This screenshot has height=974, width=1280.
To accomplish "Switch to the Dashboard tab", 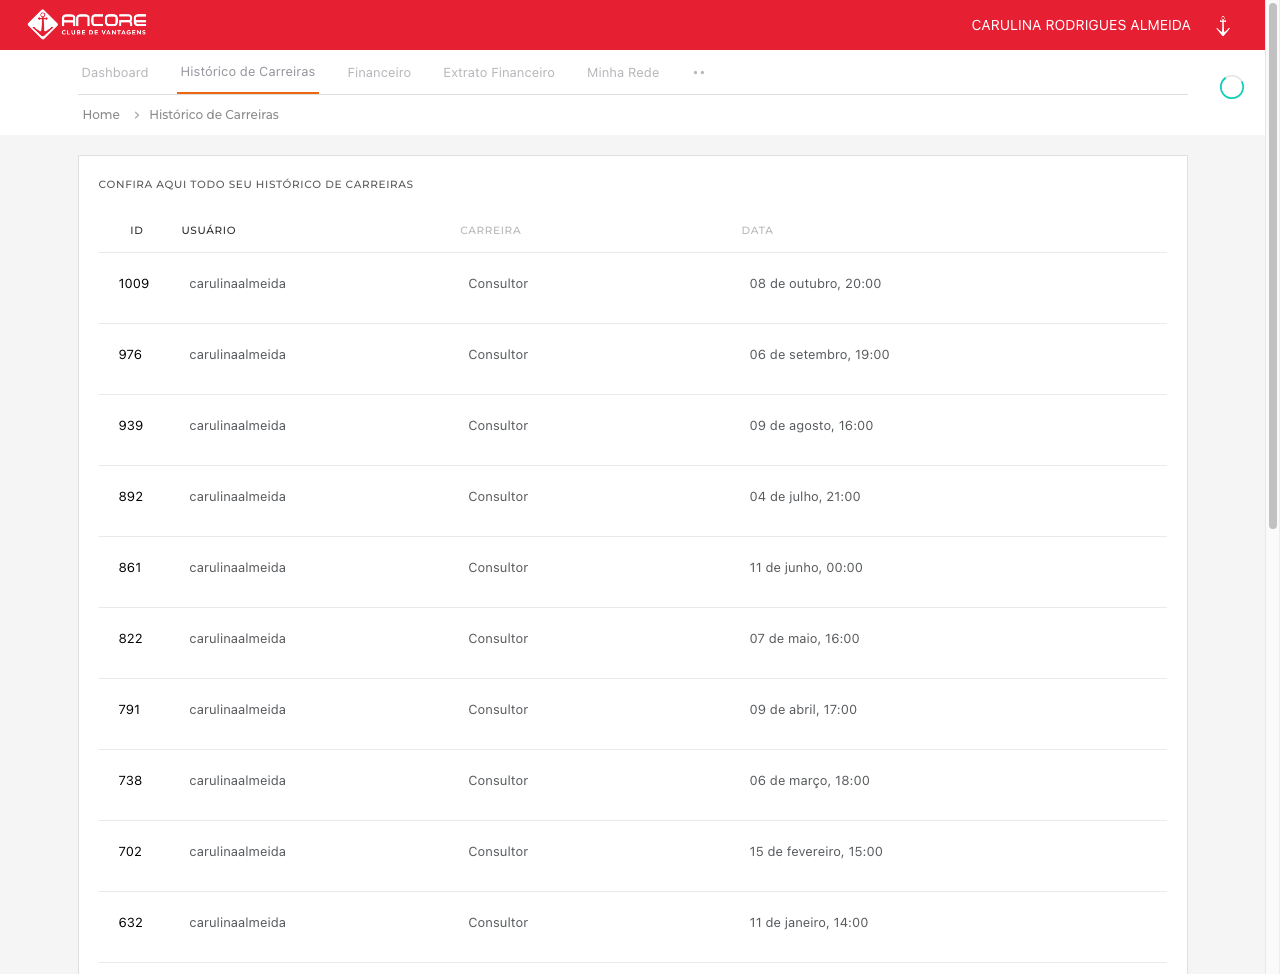I will [x=115, y=73].
